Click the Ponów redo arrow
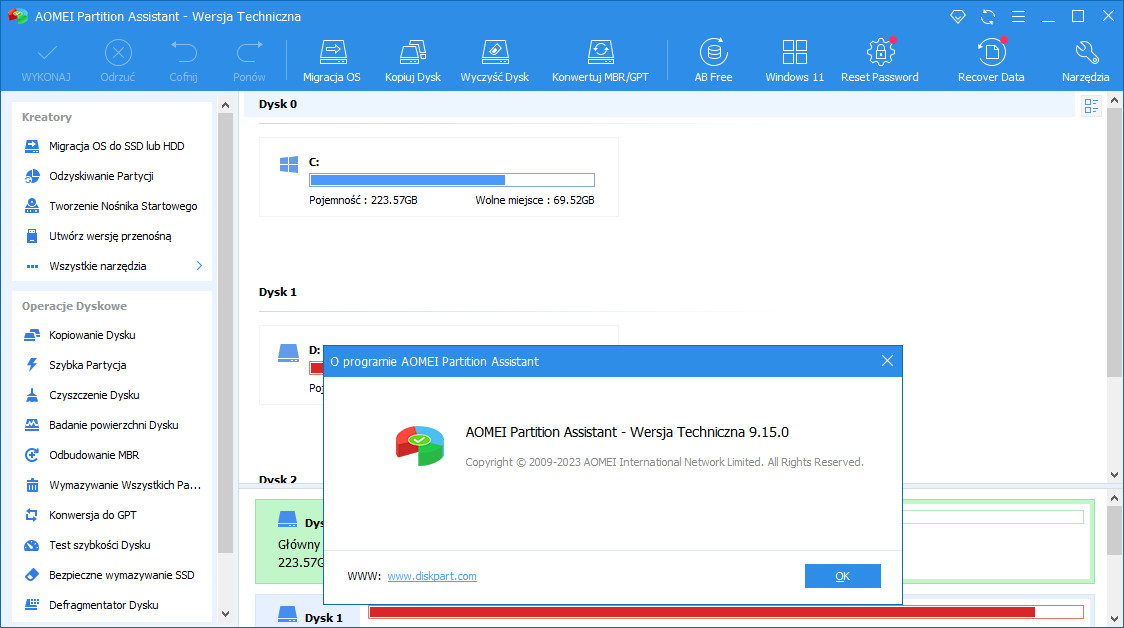 click(249, 53)
